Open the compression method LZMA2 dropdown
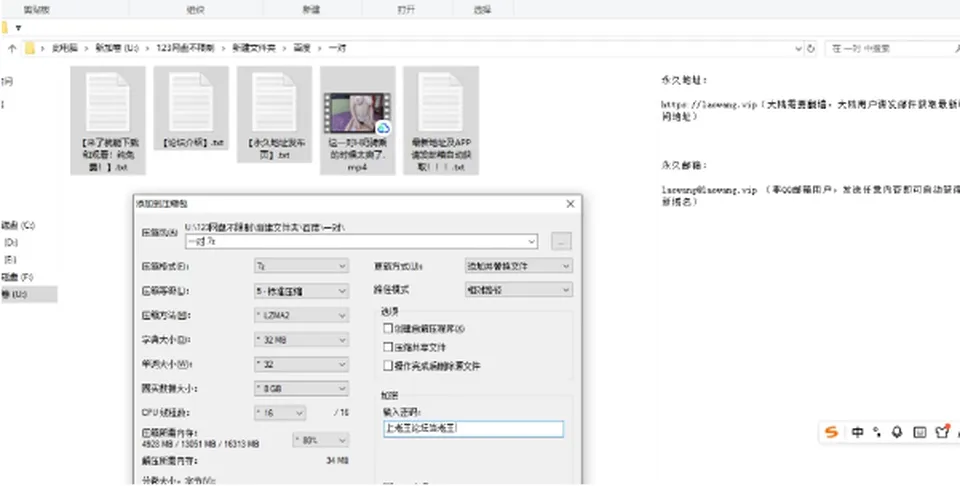Screen dimensions: 960x486 (x=301, y=316)
